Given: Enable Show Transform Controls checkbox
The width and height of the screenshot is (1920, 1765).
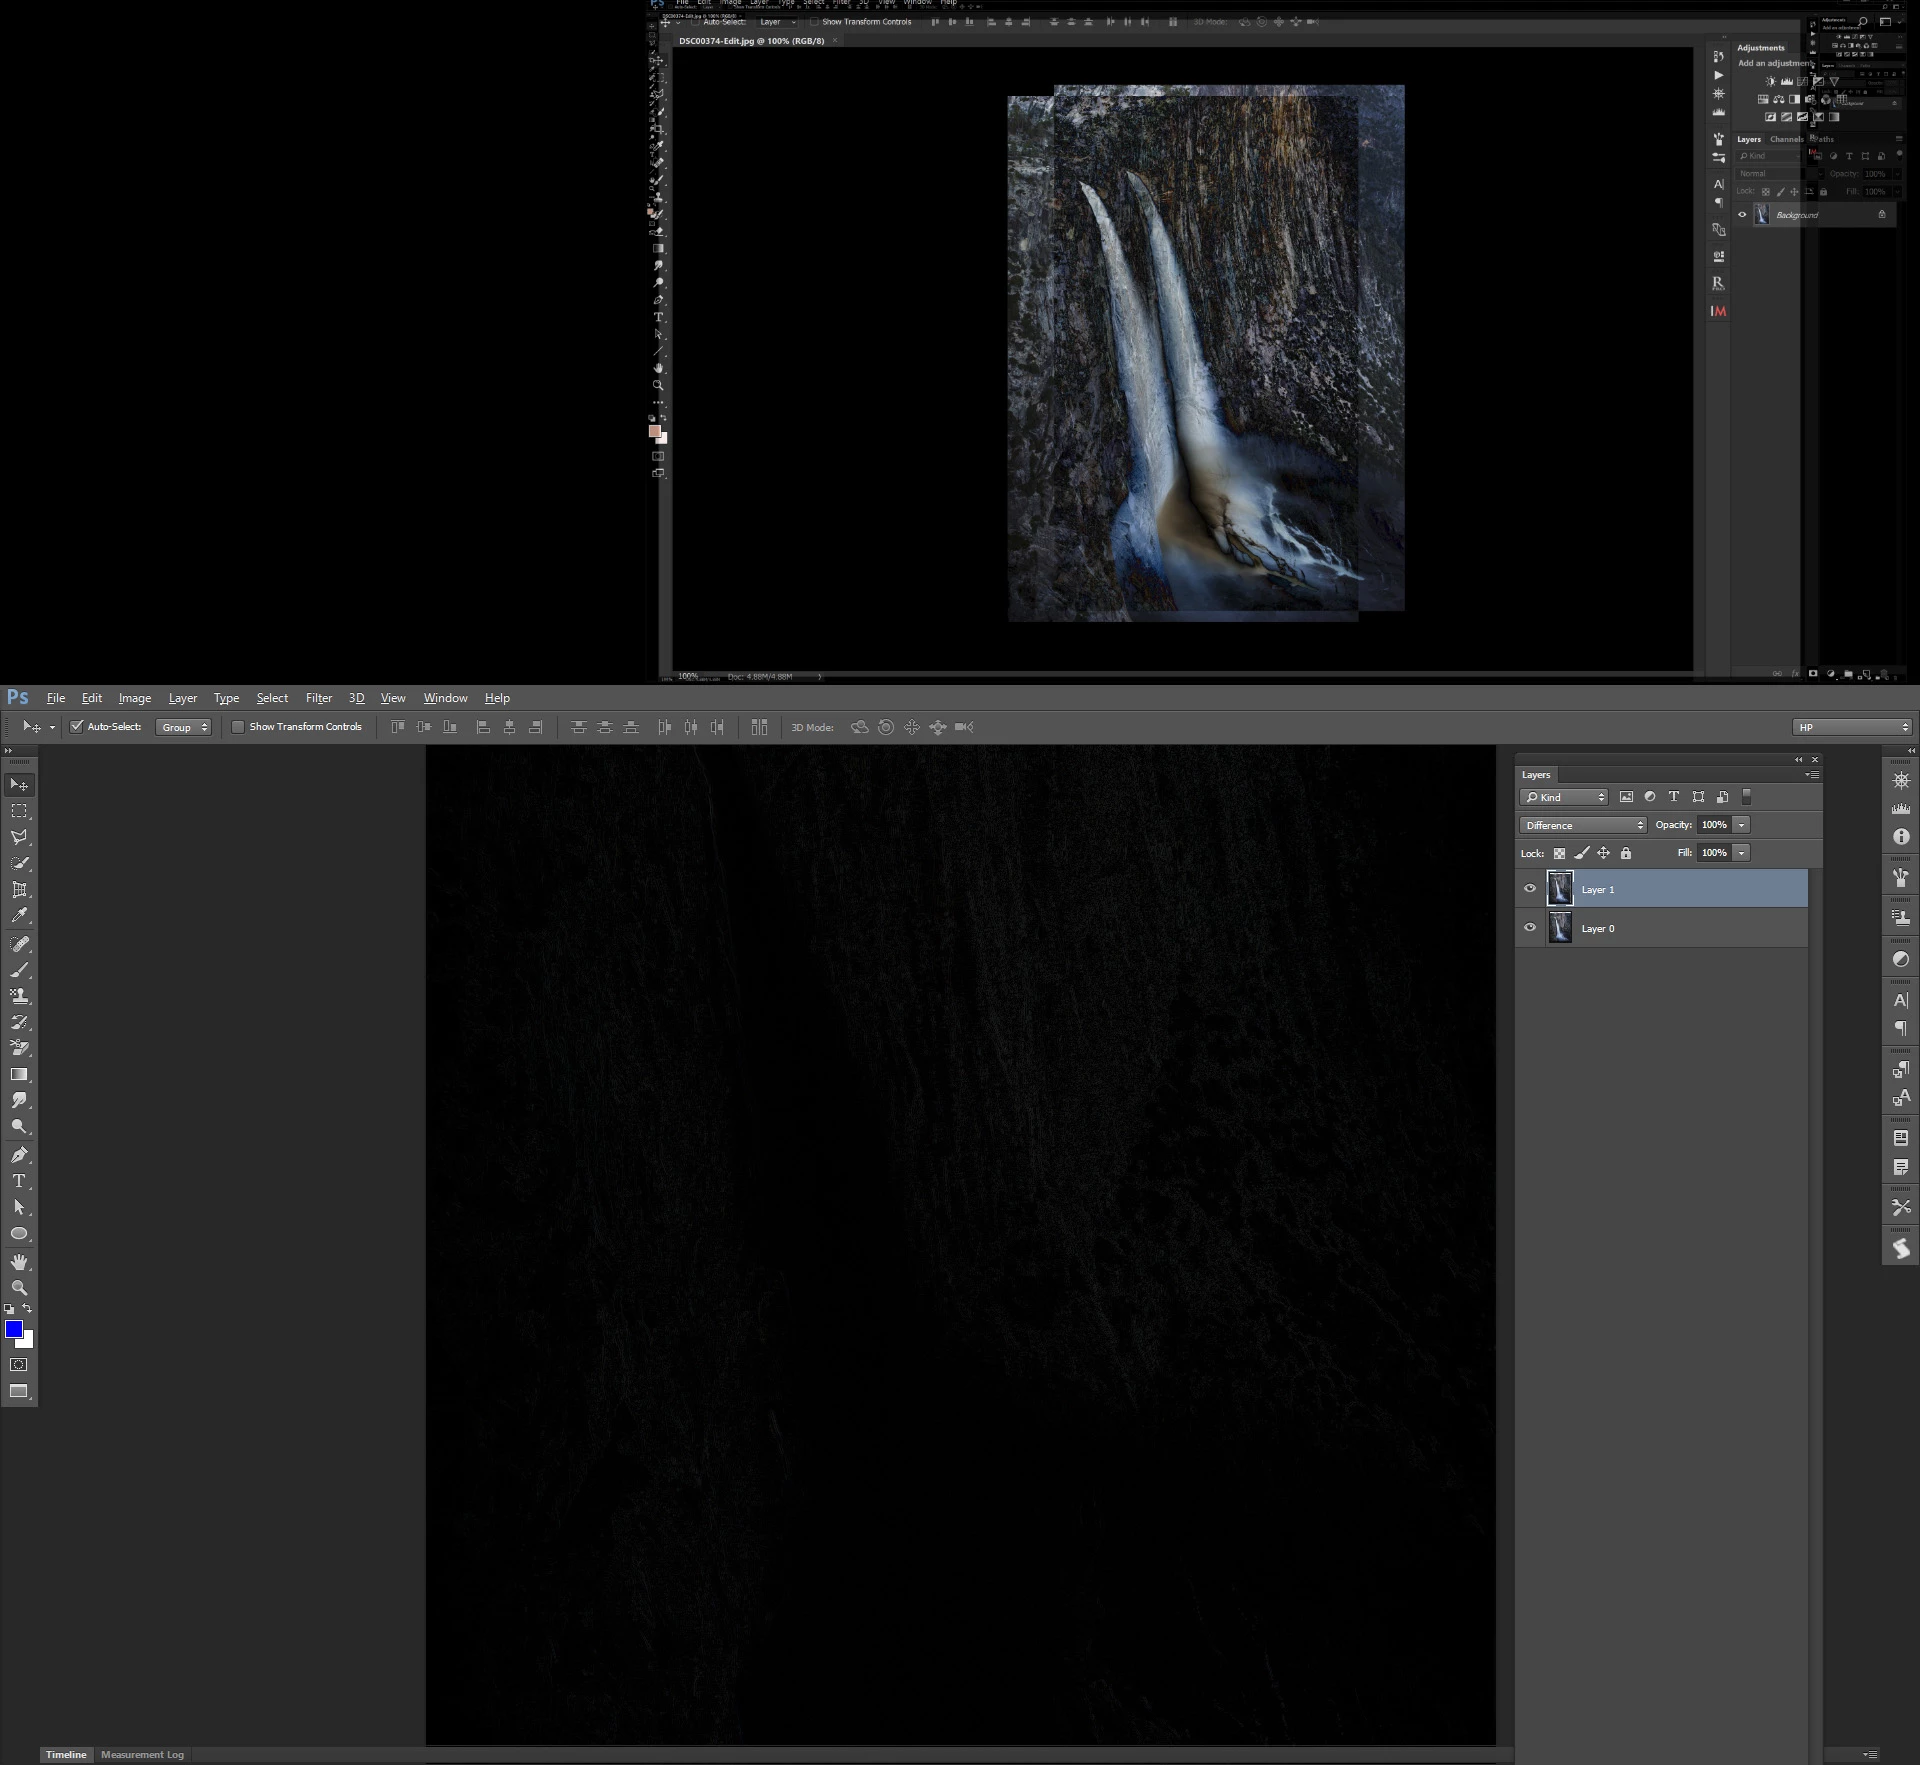Looking at the screenshot, I should (238, 727).
